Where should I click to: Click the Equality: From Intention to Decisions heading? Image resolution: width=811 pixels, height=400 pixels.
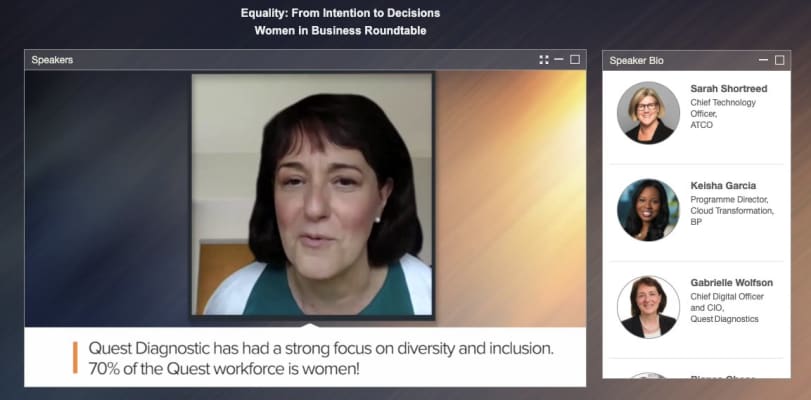(x=340, y=13)
